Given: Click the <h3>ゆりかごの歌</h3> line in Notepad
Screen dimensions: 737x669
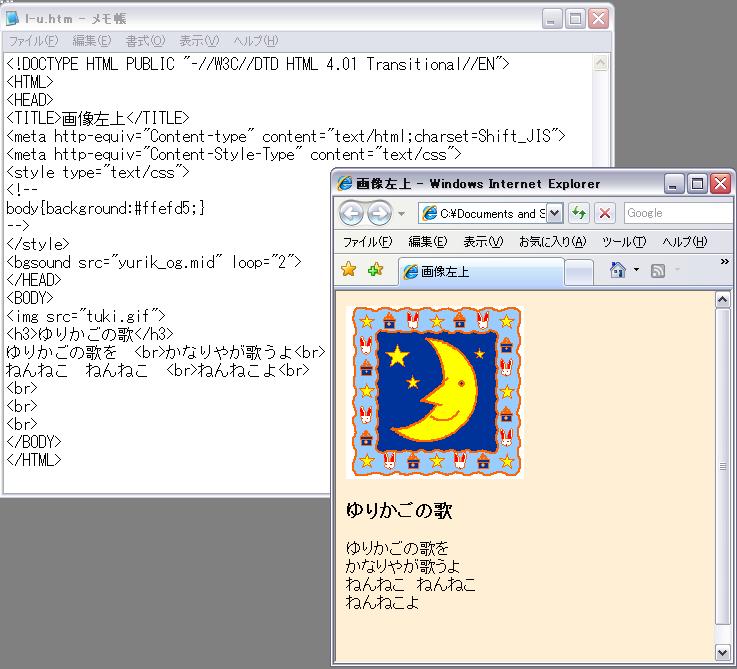Looking at the screenshot, I should tap(90, 334).
